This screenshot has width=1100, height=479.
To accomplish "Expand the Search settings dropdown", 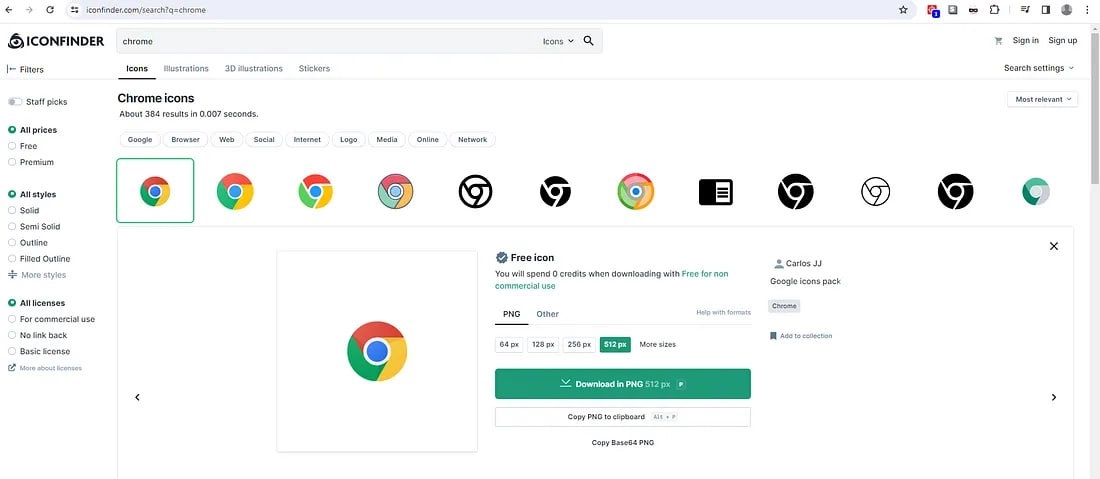I will 1039,68.
